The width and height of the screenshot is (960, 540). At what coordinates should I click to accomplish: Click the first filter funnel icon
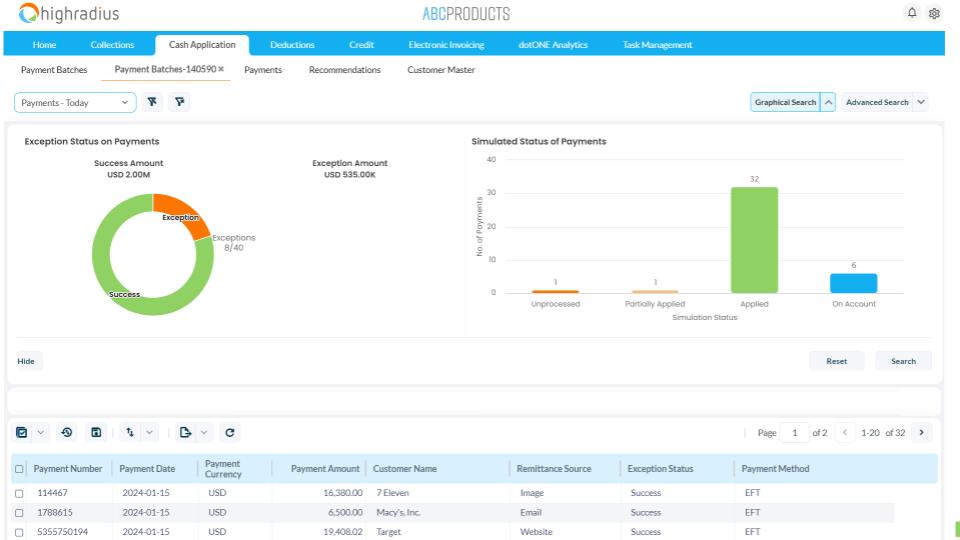point(152,102)
